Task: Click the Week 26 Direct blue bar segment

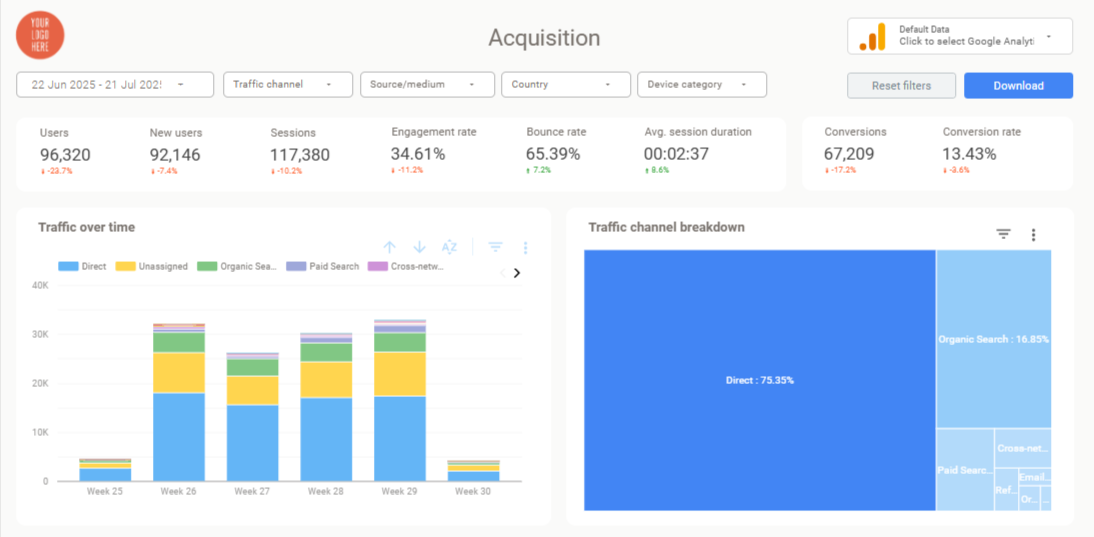Action: pyautogui.click(x=179, y=437)
